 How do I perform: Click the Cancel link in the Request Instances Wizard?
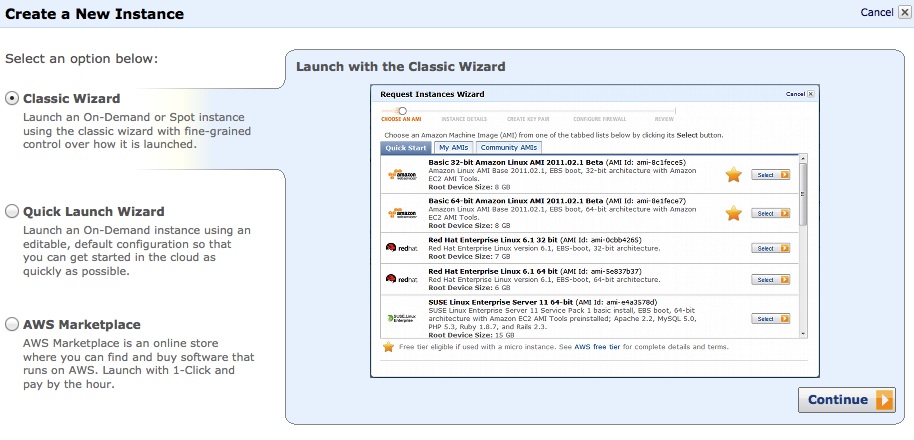[795, 94]
